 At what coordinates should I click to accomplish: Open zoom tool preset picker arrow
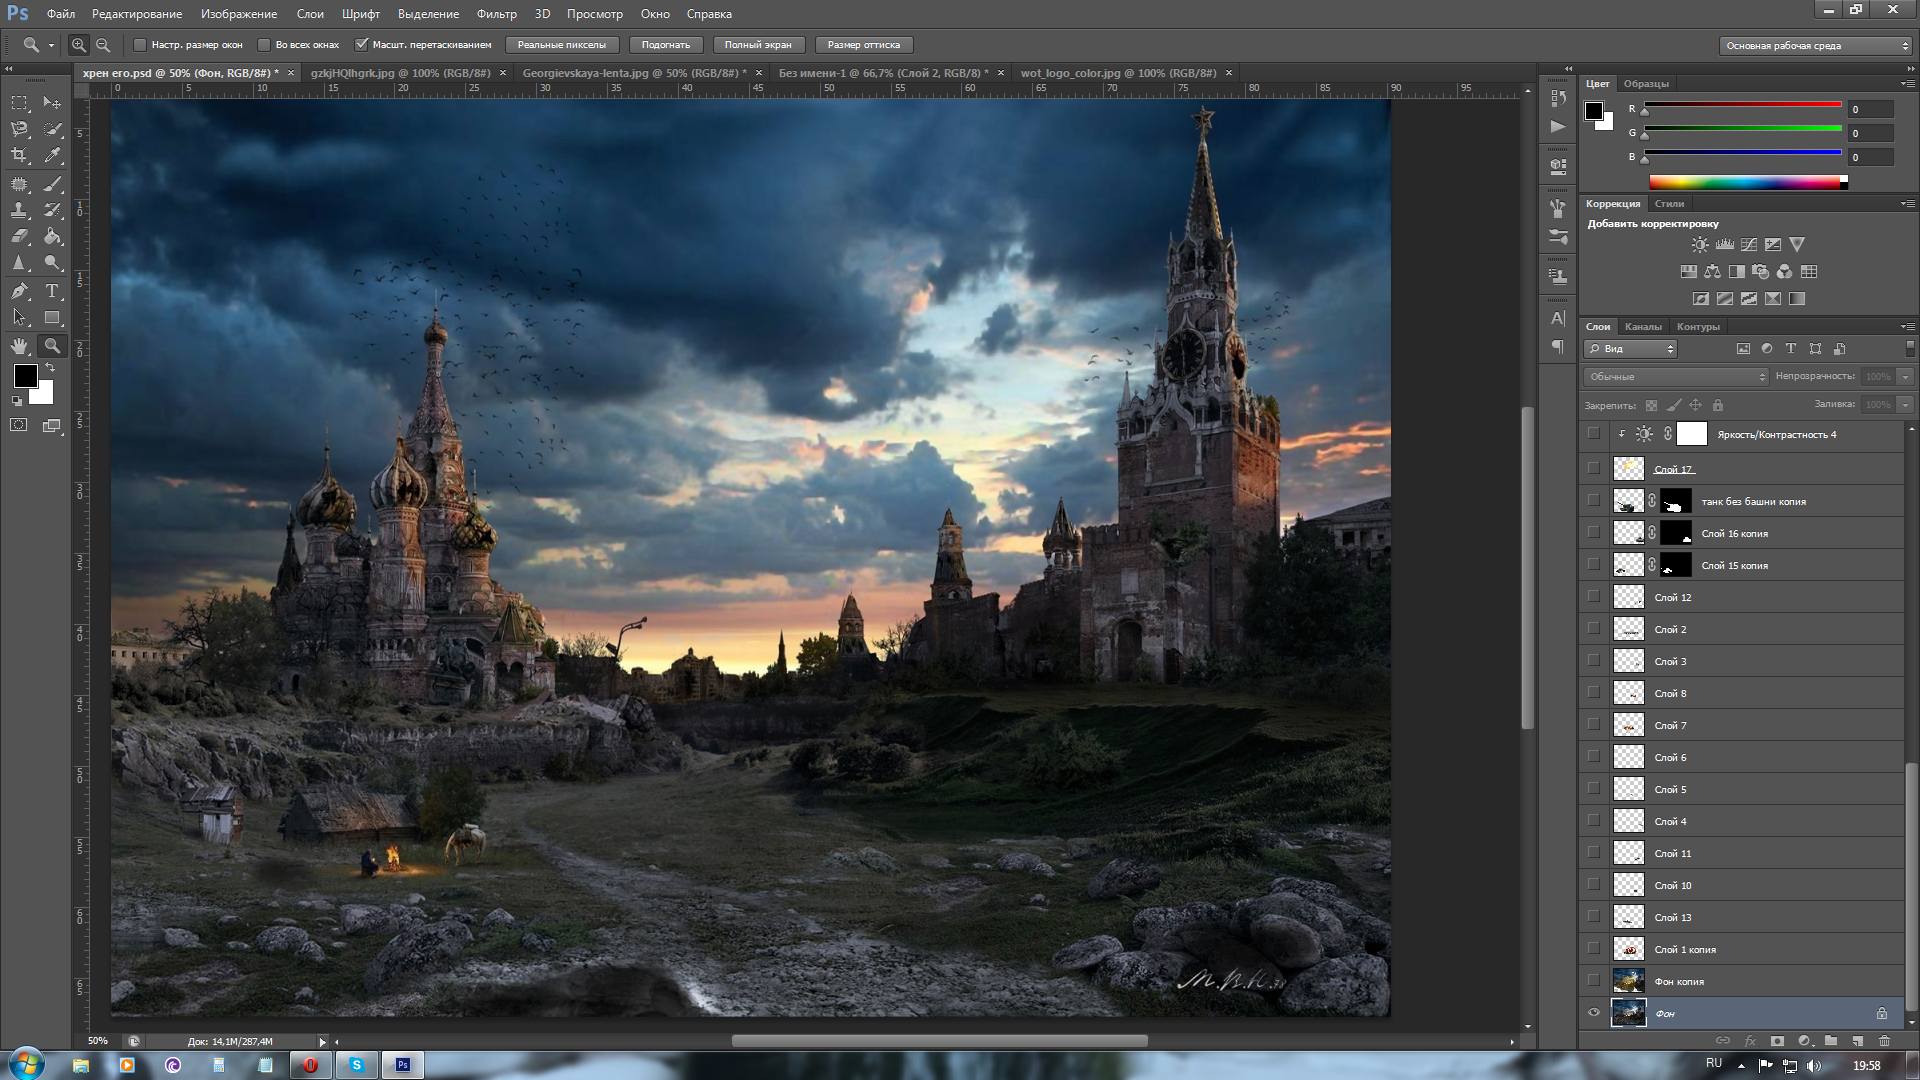coord(51,45)
